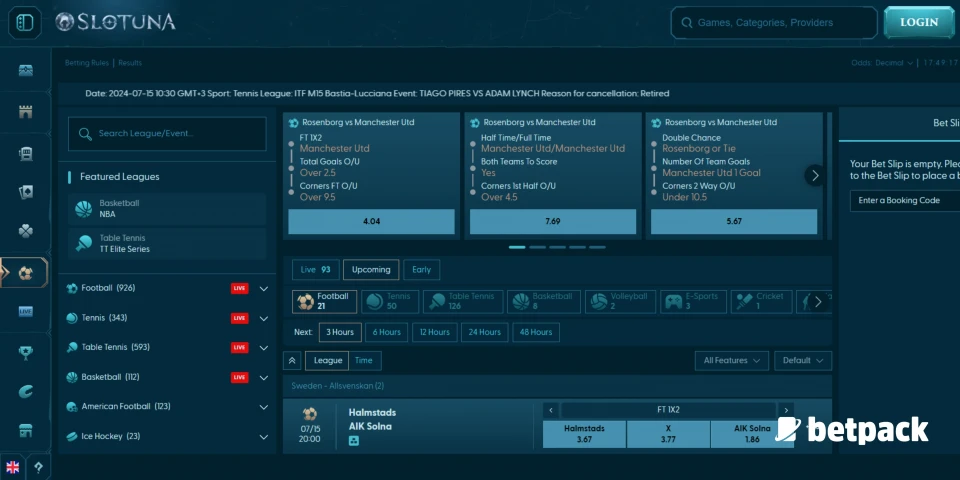Switch to the Early events tab
This screenshot has width=960, height=480.
tap(422, 270)
